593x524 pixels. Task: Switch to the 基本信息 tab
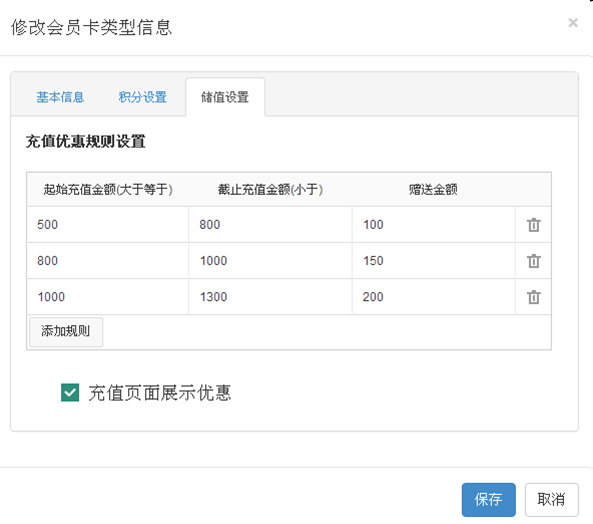(x=60, y=97)
